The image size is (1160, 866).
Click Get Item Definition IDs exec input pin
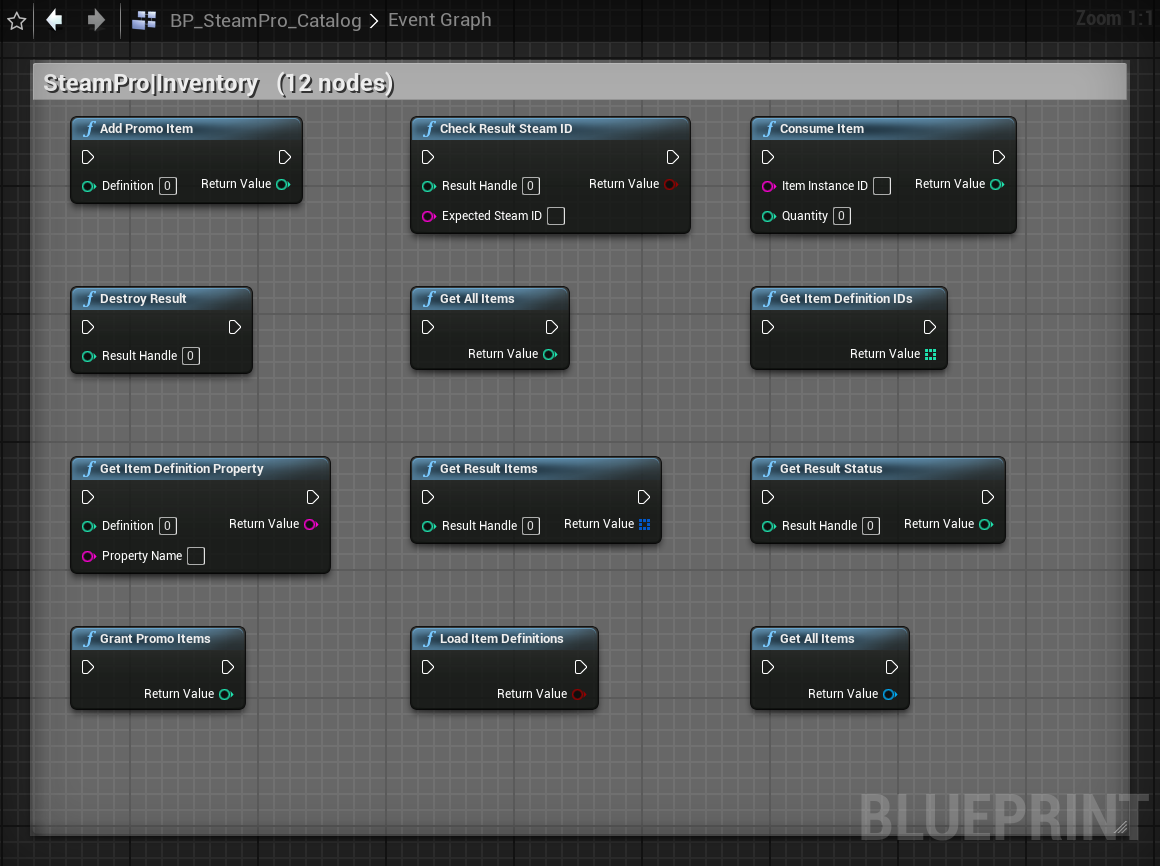tap(768, 327)
